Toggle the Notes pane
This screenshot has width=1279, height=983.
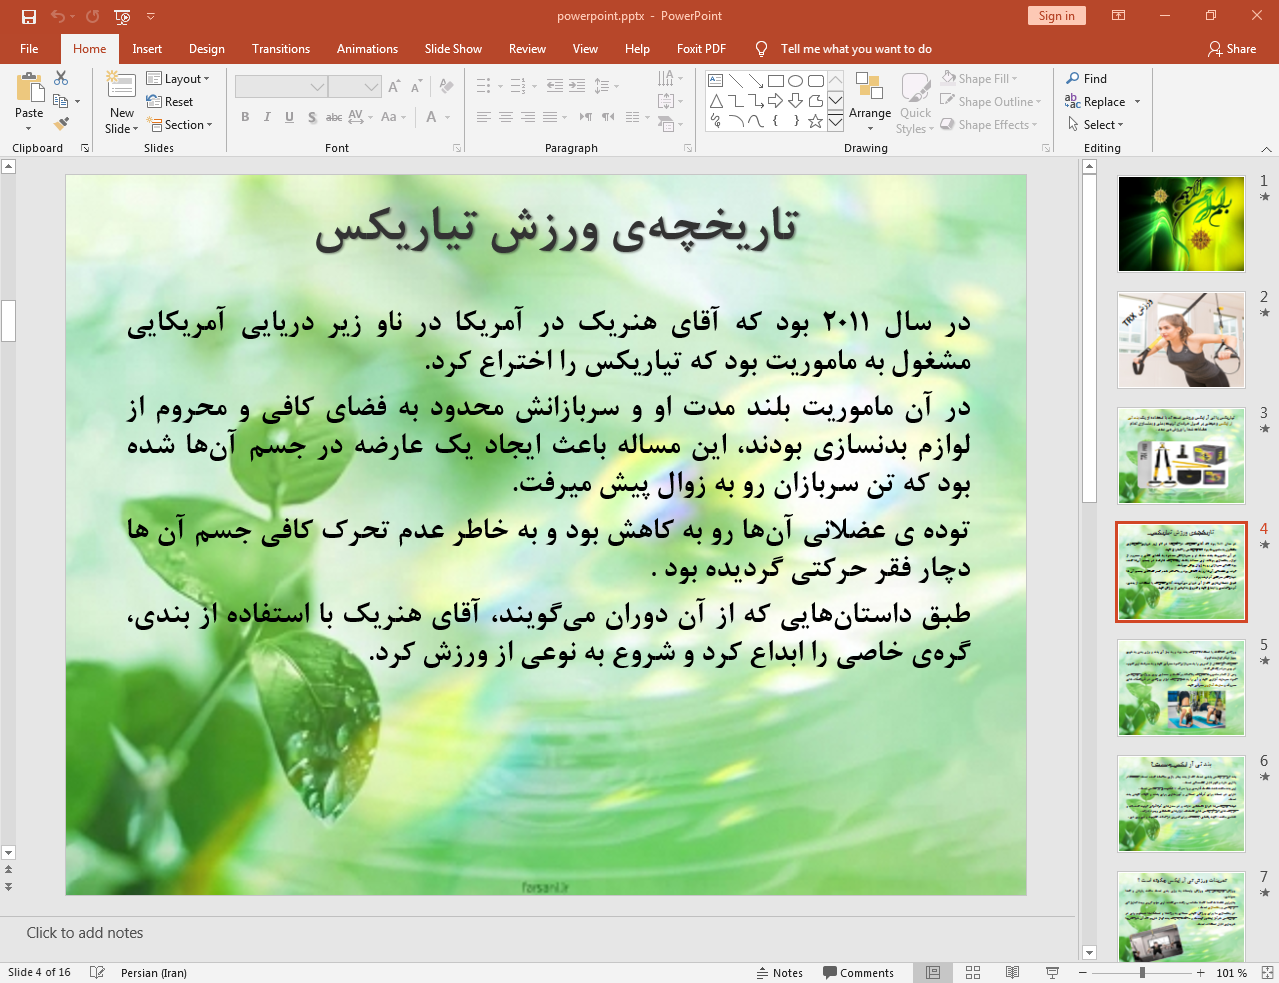[x=780, y=972]
